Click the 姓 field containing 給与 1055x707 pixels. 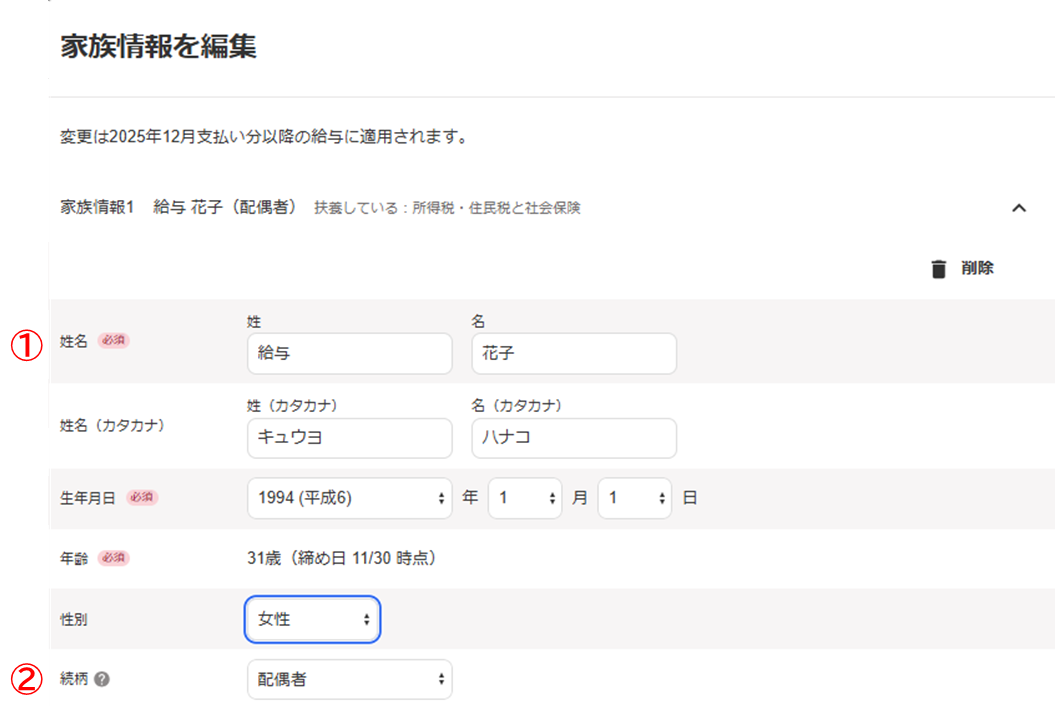pos(349,354)
